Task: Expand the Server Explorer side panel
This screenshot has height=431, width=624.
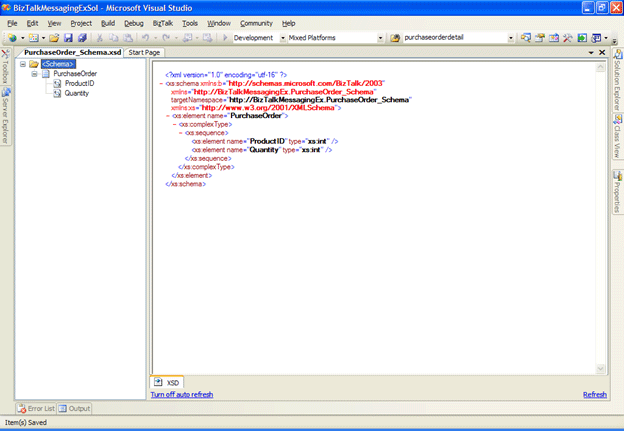Action: click(x=5, y=116)
